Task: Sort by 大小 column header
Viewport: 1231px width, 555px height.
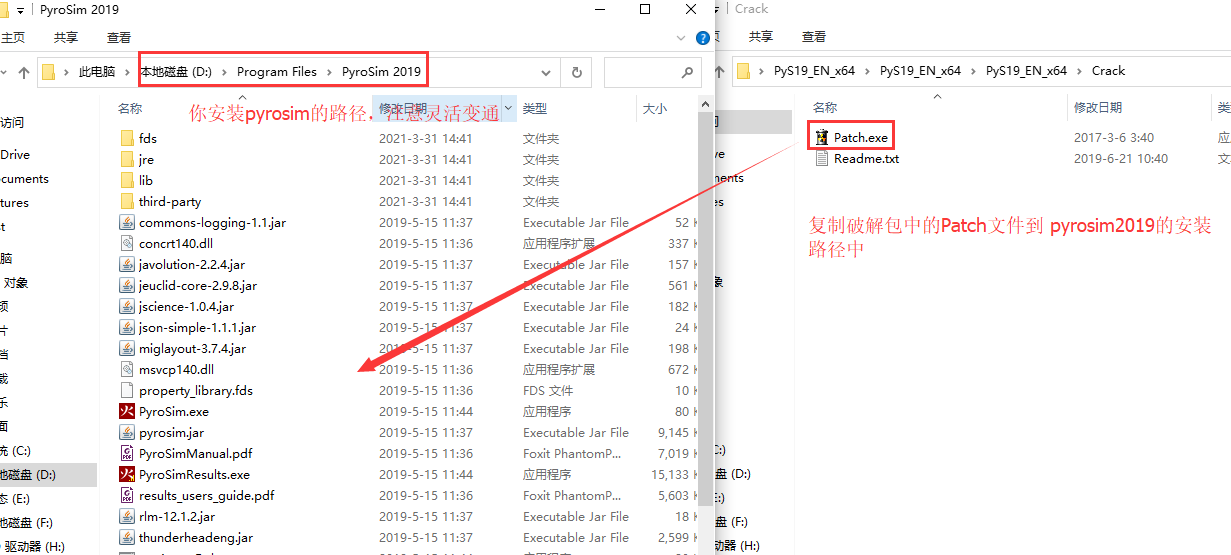Action: tap(654, 108)
